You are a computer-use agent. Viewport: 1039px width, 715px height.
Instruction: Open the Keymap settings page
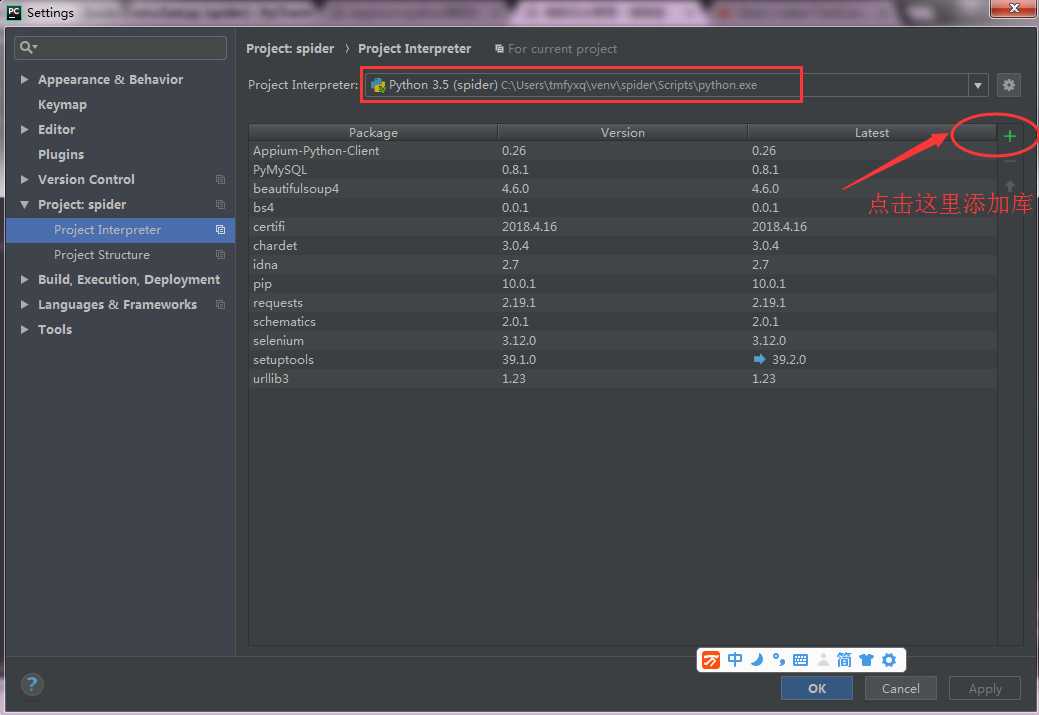pos(62,105)
